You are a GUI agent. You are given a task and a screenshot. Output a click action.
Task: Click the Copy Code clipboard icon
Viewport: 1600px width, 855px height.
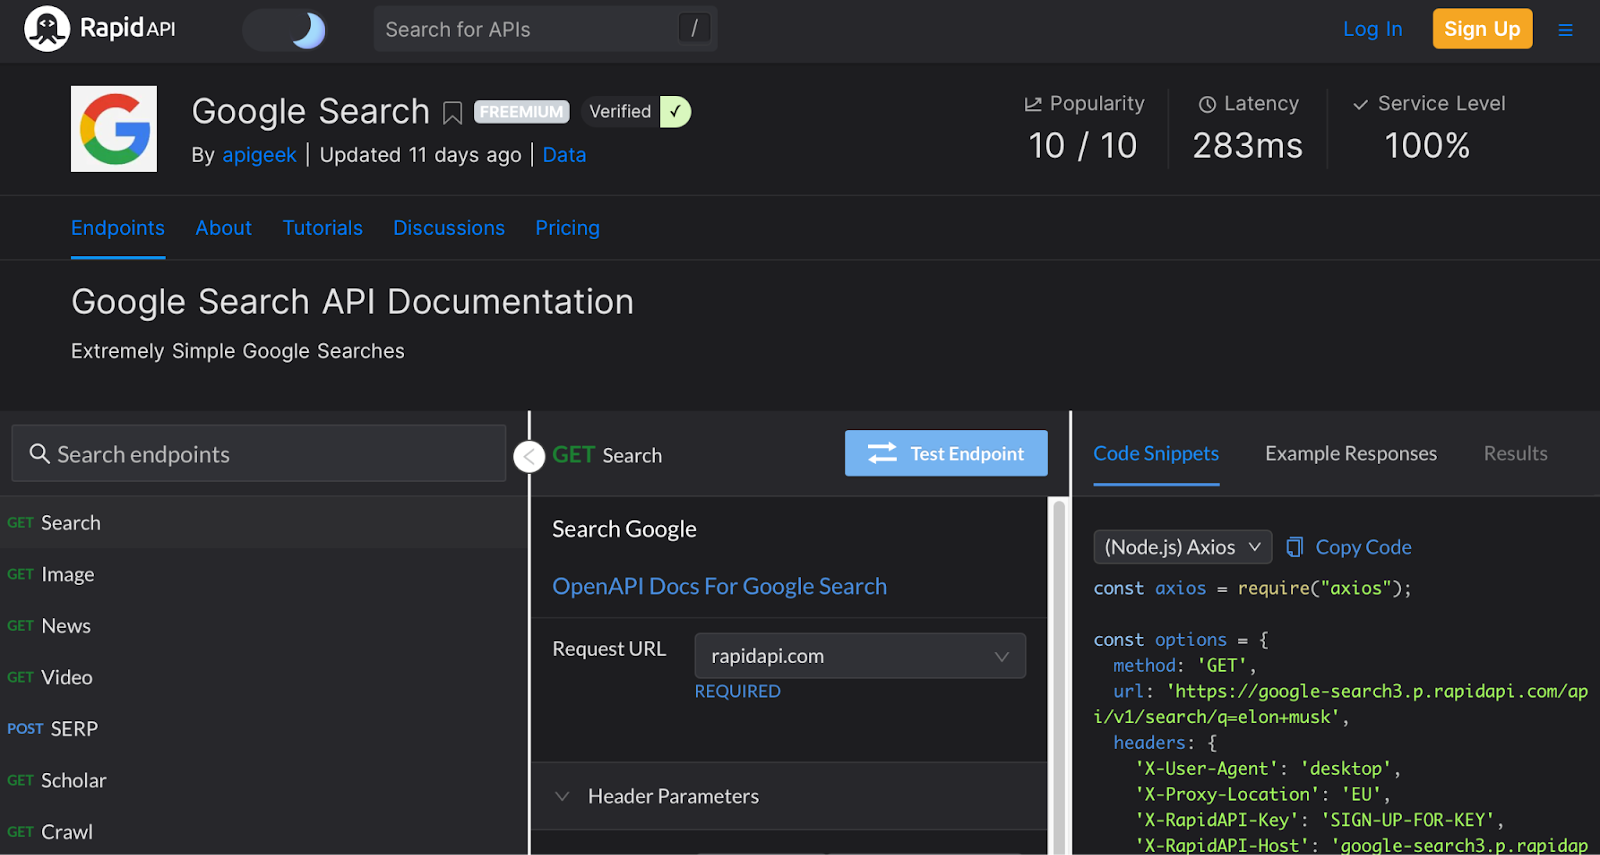tap(1295, 547)
